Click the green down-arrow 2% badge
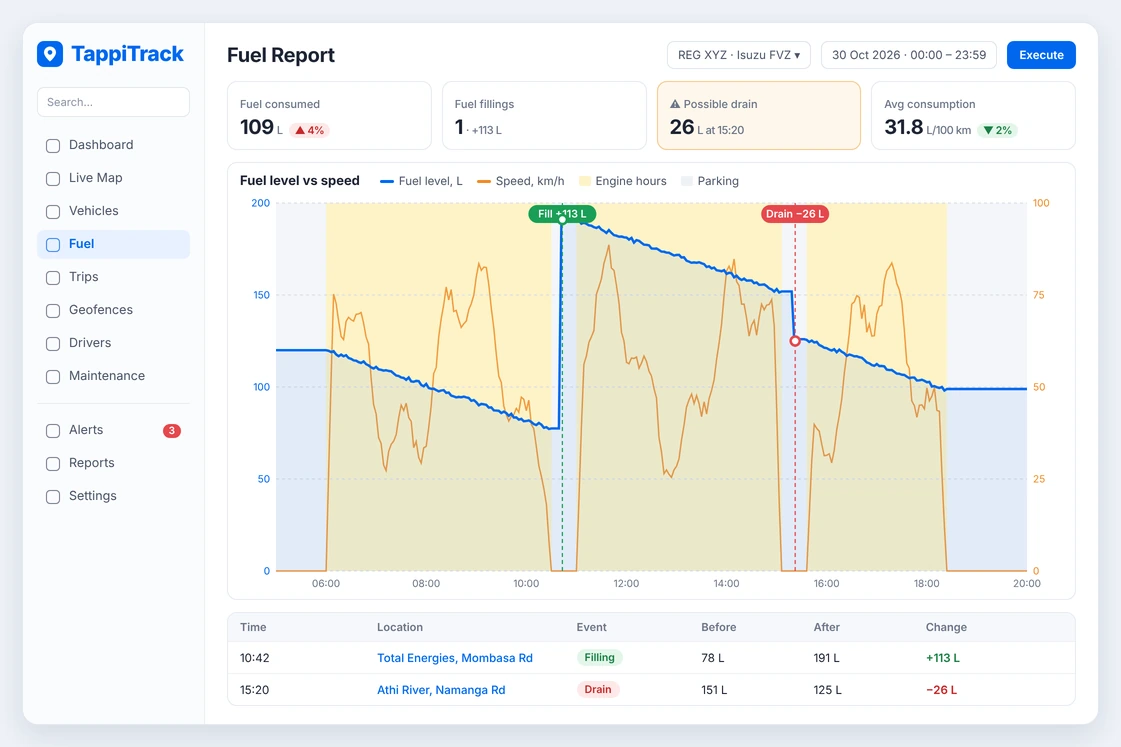 (997, 130)
